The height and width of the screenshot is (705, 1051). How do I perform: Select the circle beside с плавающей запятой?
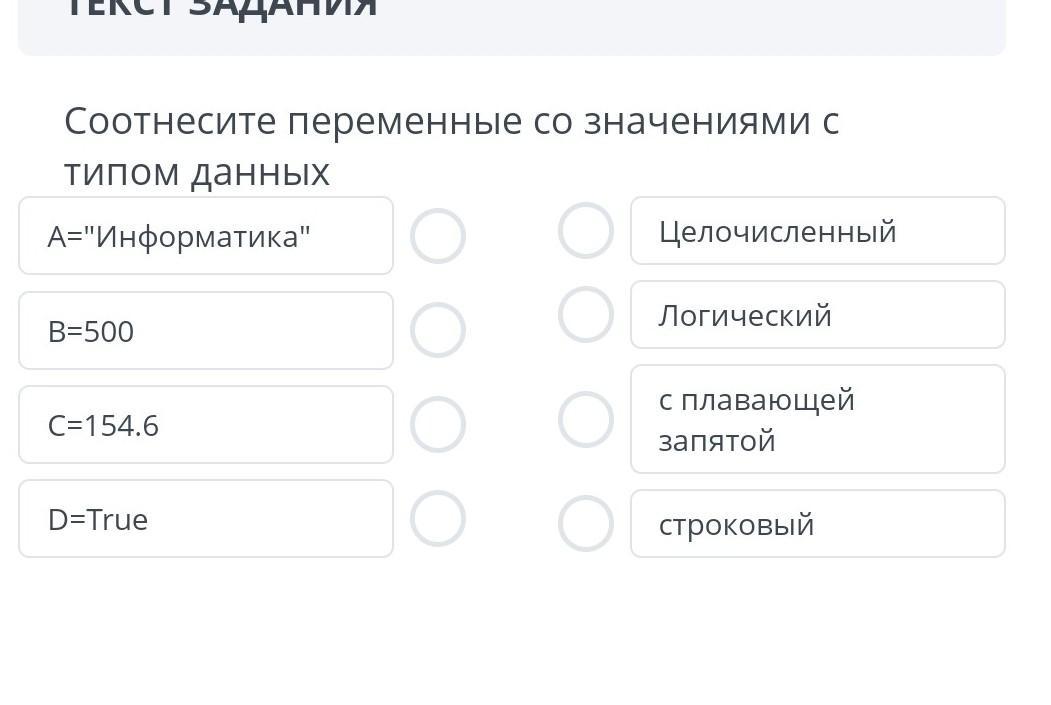tap(586, 419)
